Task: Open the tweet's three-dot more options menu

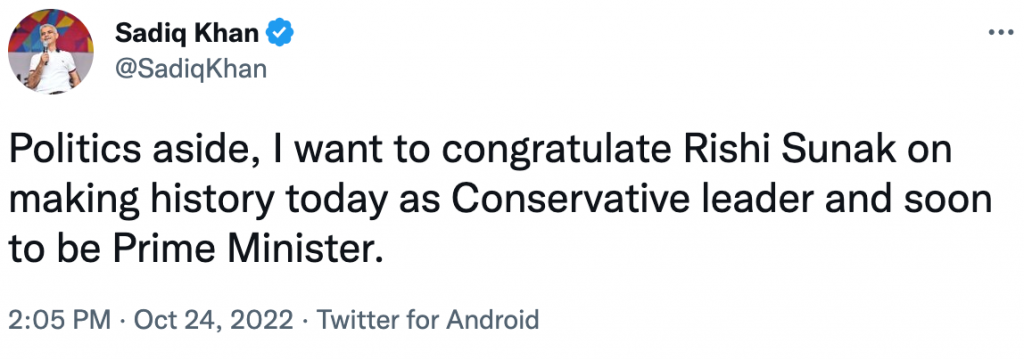Action: pos(1001,31)
